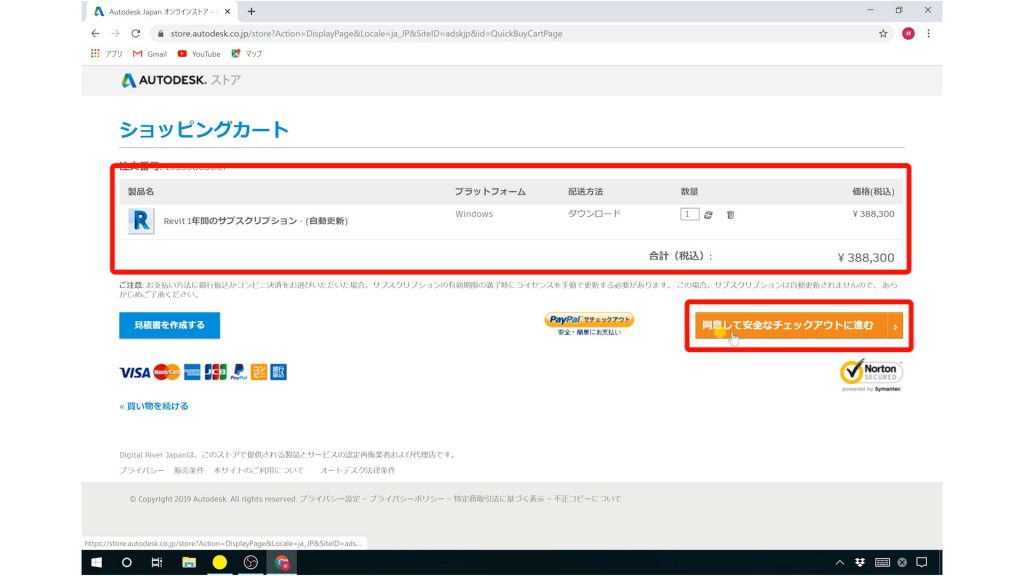Click the MasterCard payment icon
Viewport: 1024px width, 576px height.
coord(166,371)
